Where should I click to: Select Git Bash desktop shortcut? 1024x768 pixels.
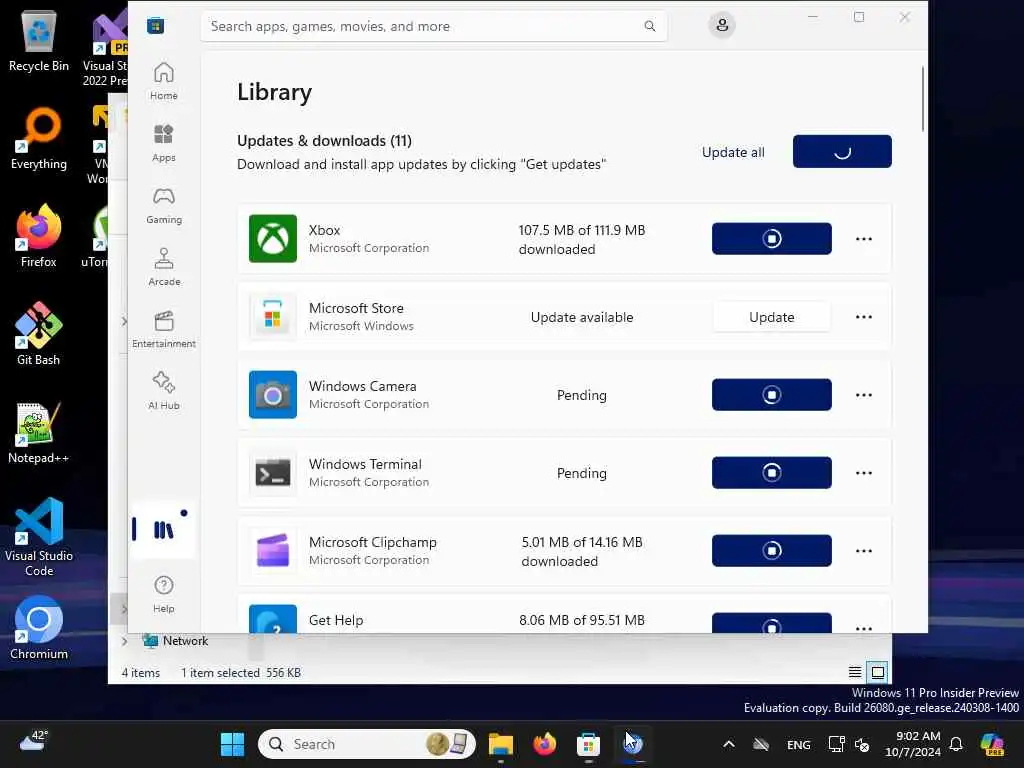39,334
